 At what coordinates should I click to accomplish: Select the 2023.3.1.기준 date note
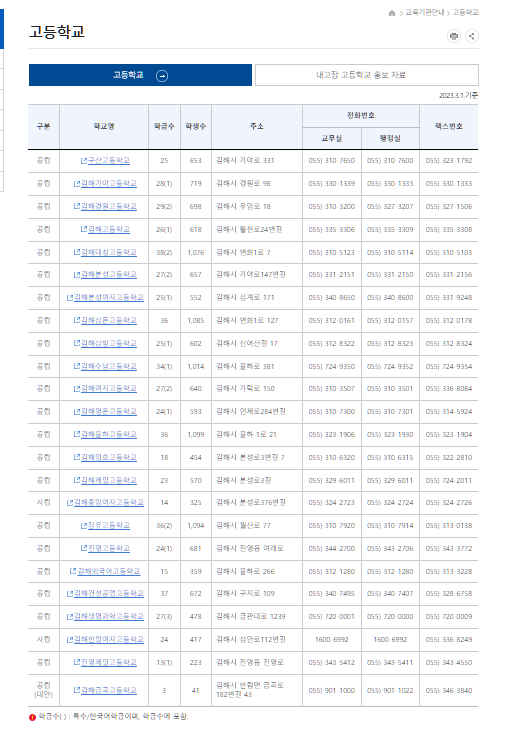coord(458,96)
